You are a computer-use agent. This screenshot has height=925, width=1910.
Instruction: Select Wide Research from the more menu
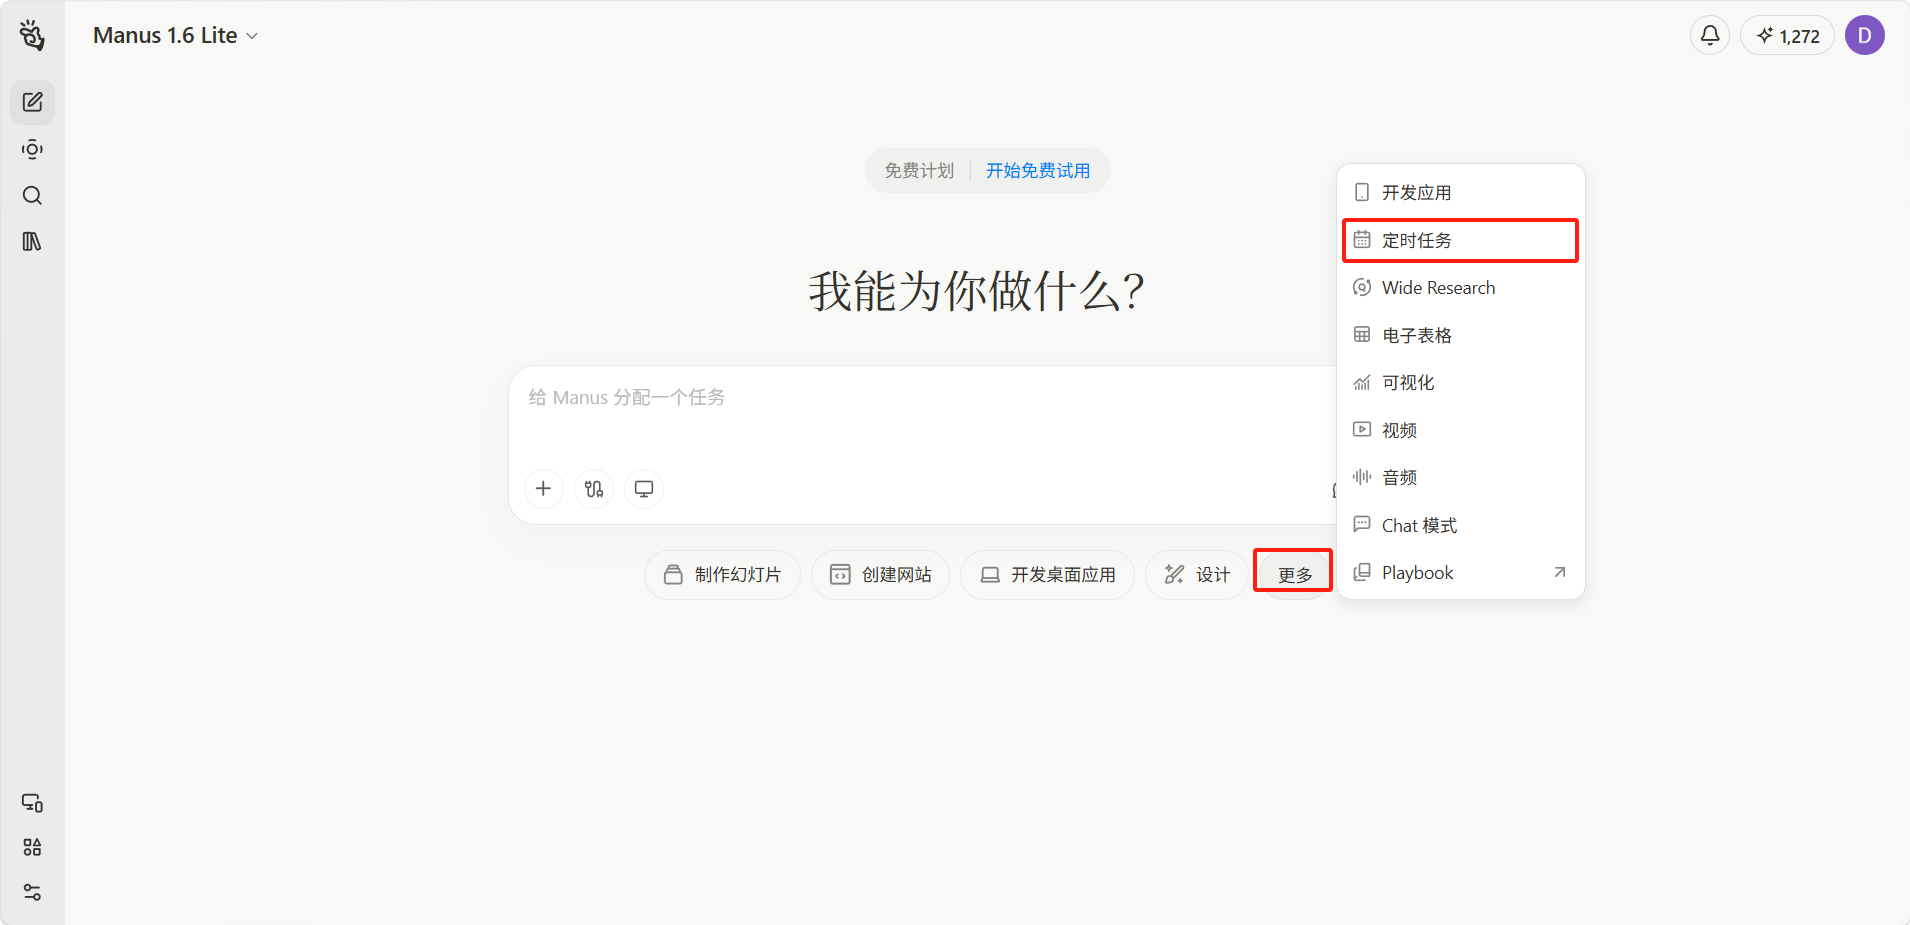click(1460, 288)
